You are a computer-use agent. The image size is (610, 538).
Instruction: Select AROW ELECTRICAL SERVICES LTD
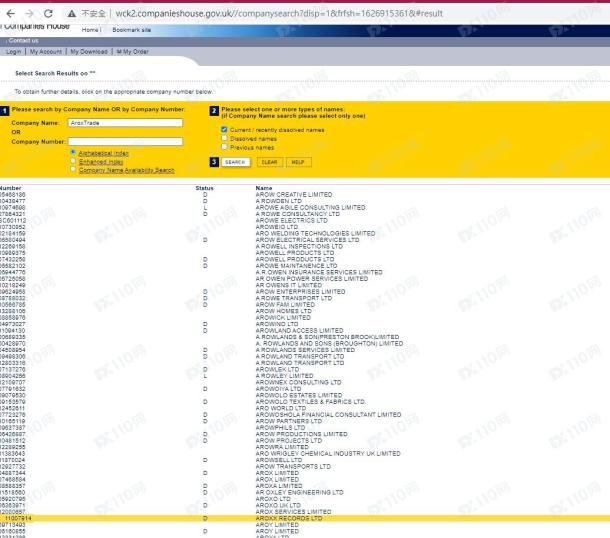[x=307, y=240]
